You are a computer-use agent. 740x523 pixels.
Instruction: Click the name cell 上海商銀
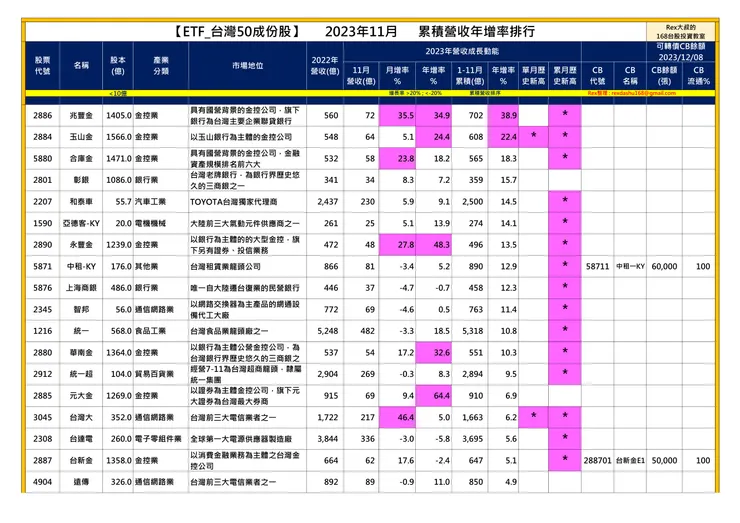pos(81,288)
